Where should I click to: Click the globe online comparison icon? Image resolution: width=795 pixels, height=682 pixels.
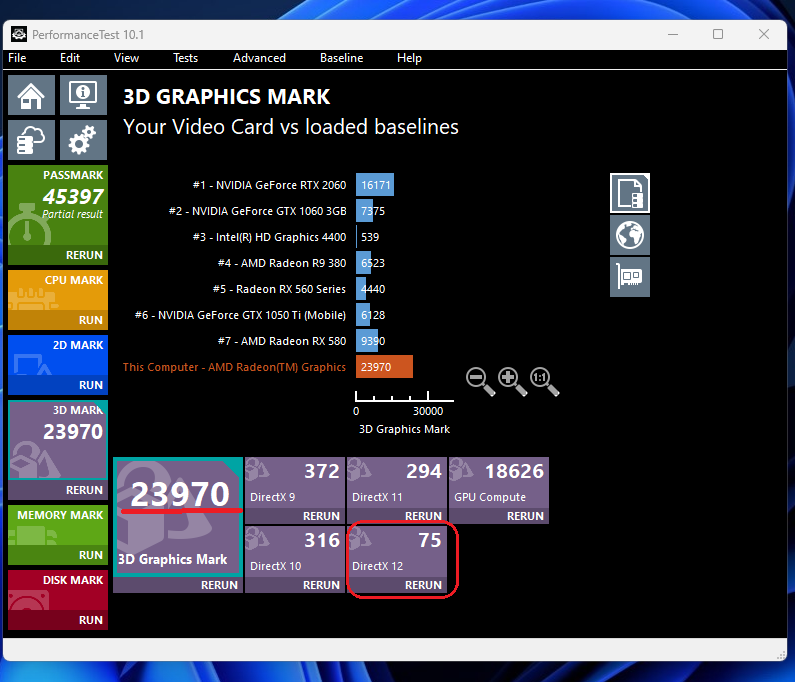pos(630,235)
